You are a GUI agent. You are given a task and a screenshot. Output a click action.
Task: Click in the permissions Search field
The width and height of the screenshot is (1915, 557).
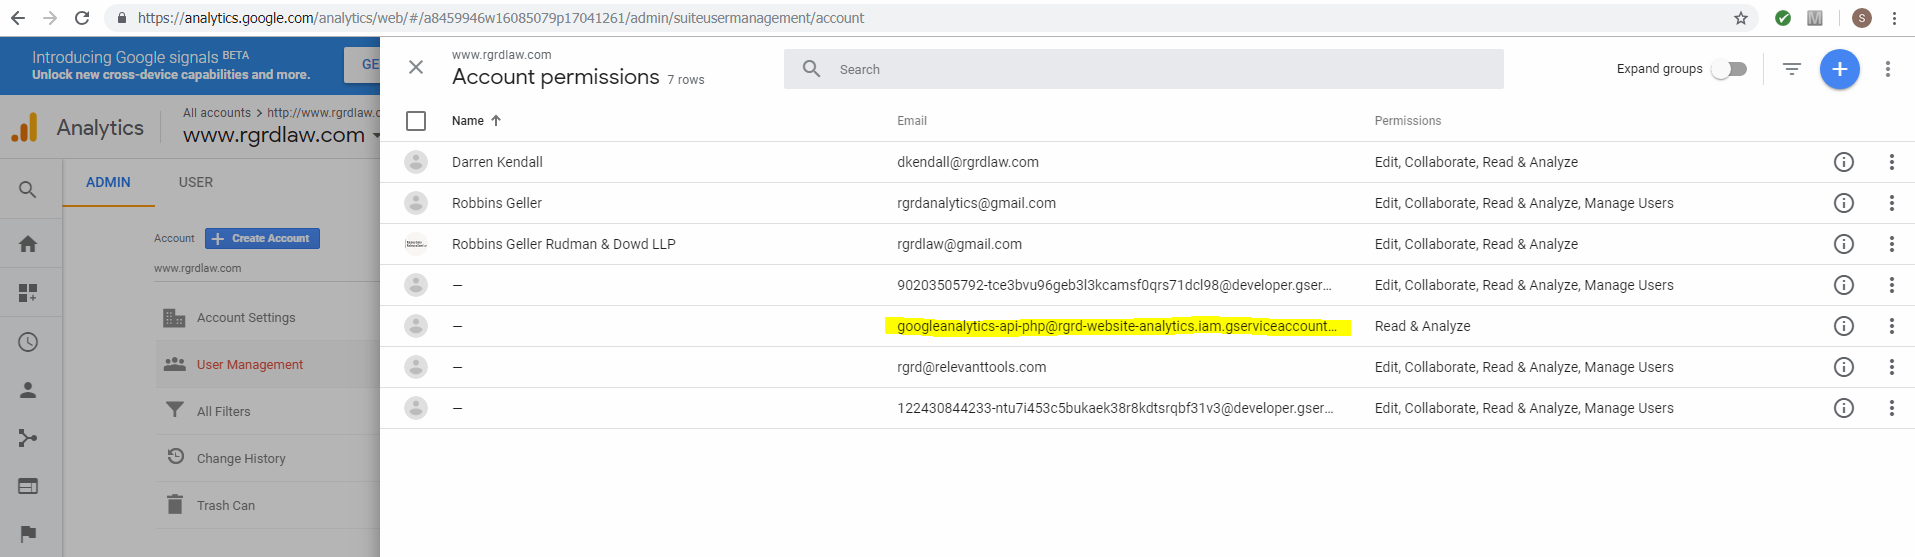[x=1143, y=69]
